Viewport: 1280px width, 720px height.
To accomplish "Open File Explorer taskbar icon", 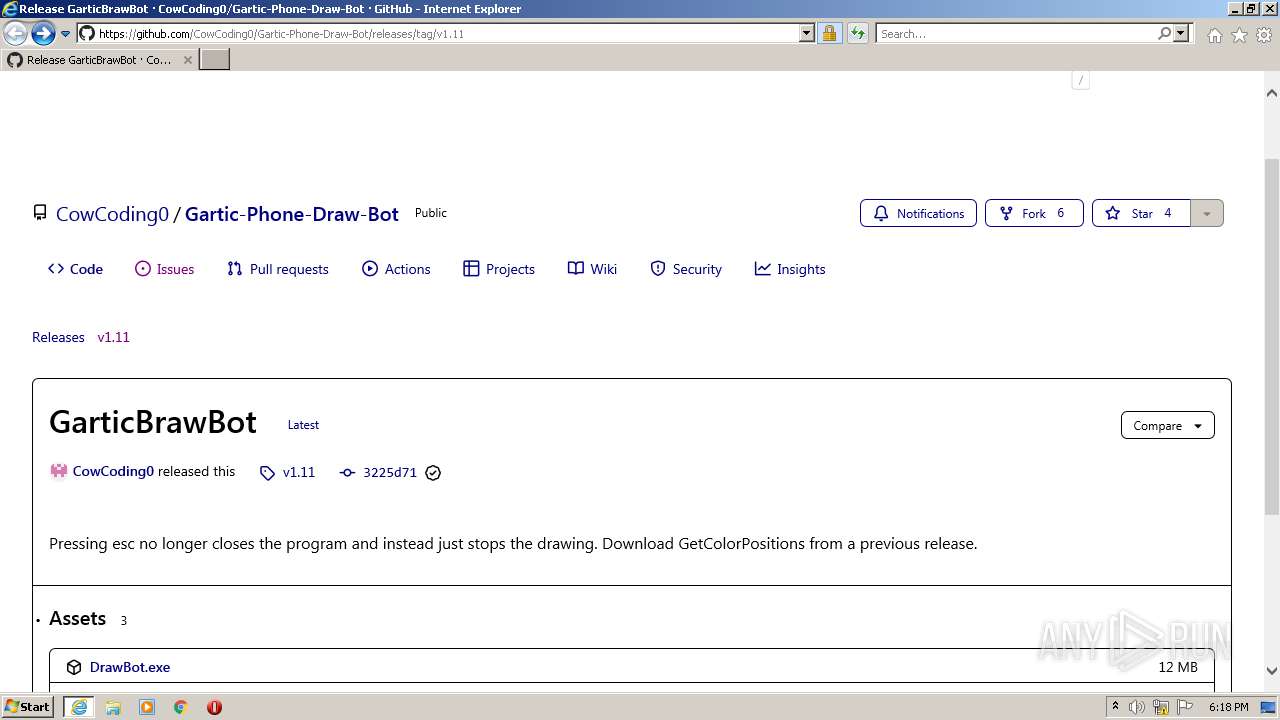I will pos(113,707).
